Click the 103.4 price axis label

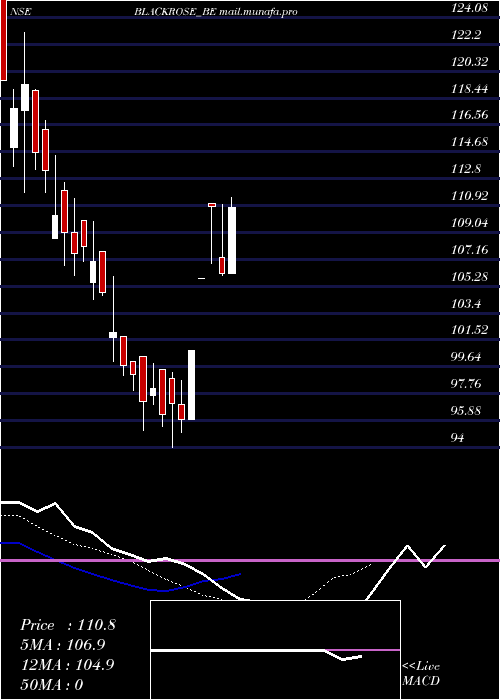click(466, 303)
